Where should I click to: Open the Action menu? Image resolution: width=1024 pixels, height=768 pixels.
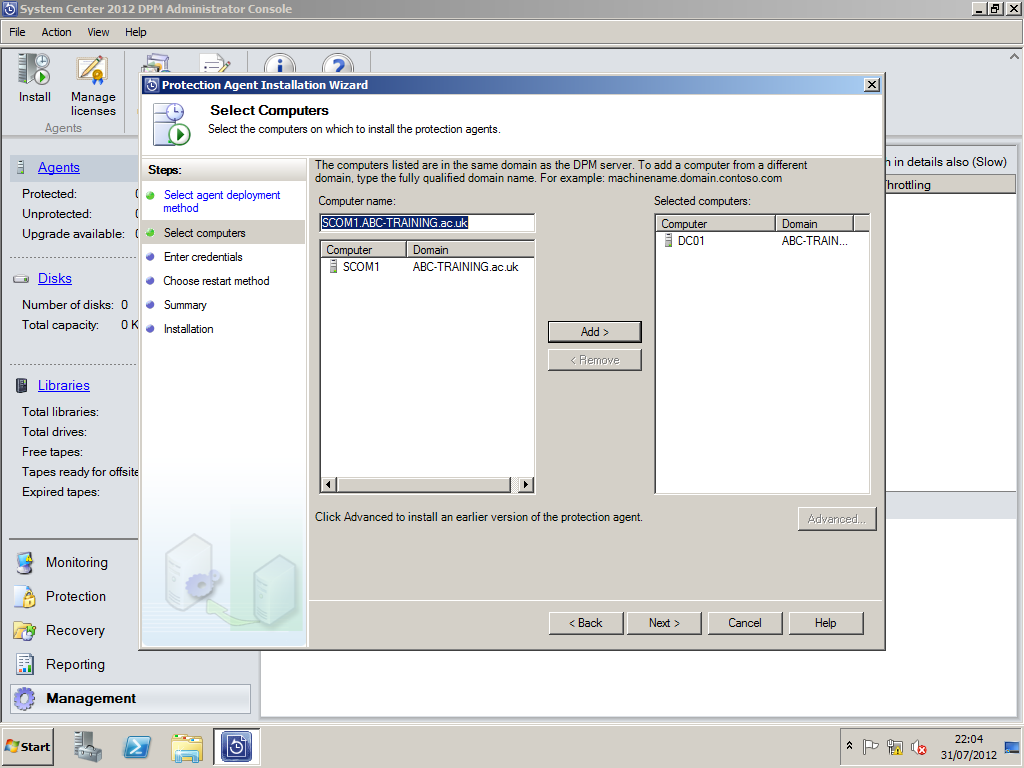click(x=56, y=32)
